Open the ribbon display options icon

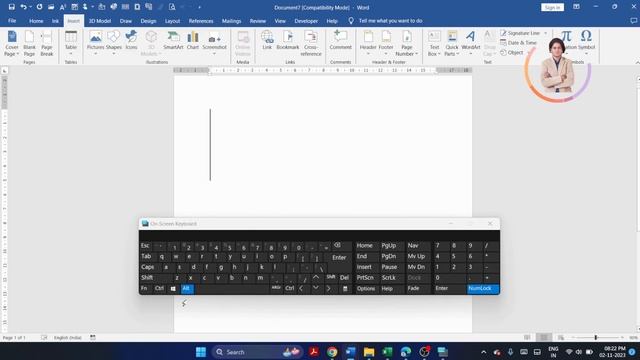pos(576,7)
